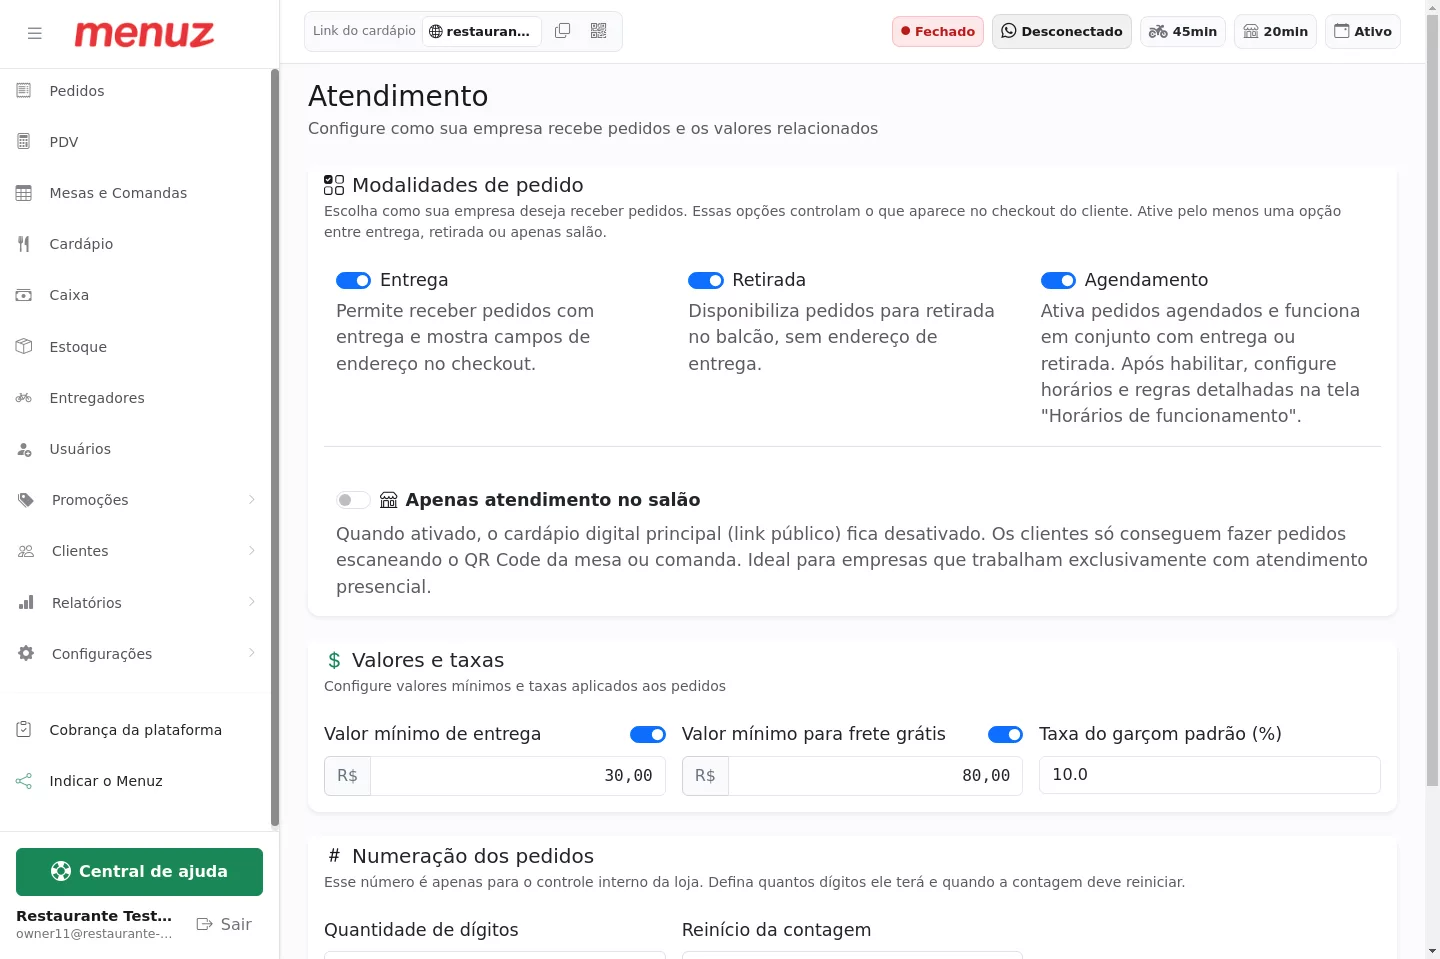Click the page vertical scrollbar thumb
This screenshot has width=1440, height=959.
click(x=1432, y=400)
